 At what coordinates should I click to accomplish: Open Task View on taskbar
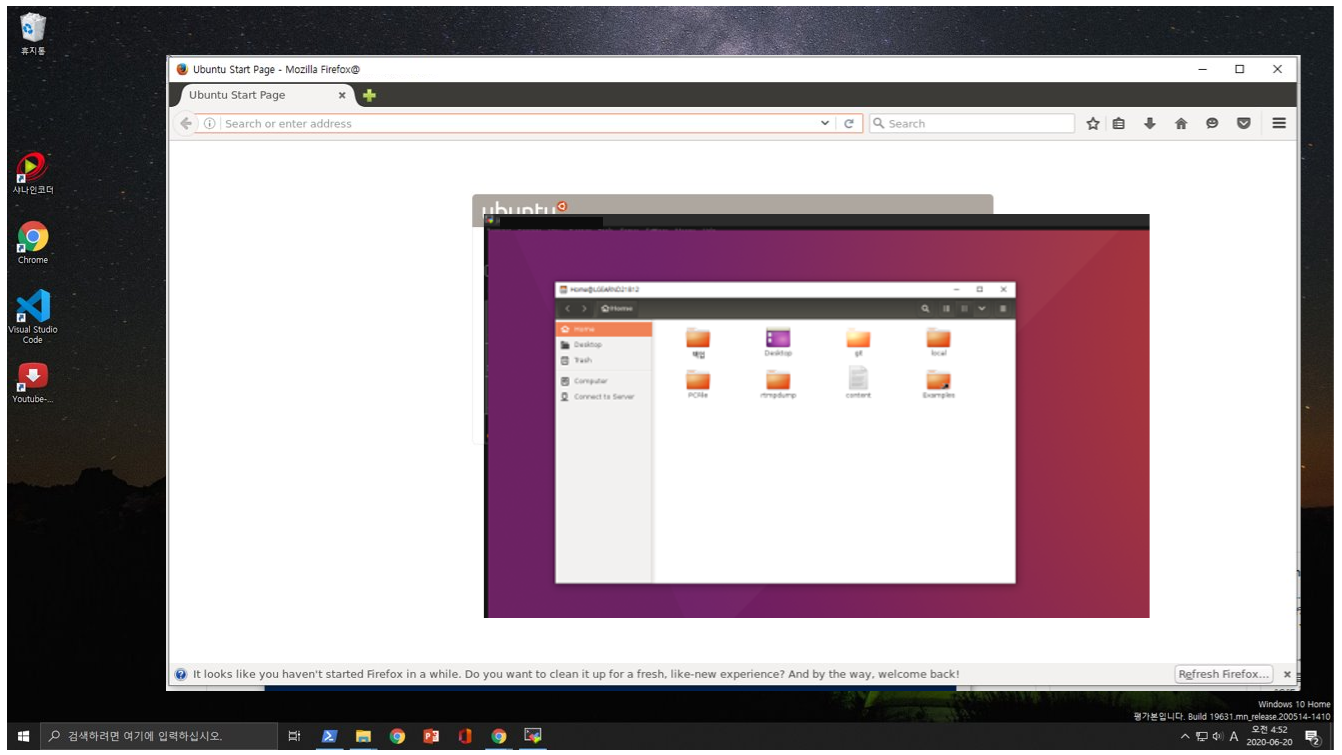pos(294,736)
